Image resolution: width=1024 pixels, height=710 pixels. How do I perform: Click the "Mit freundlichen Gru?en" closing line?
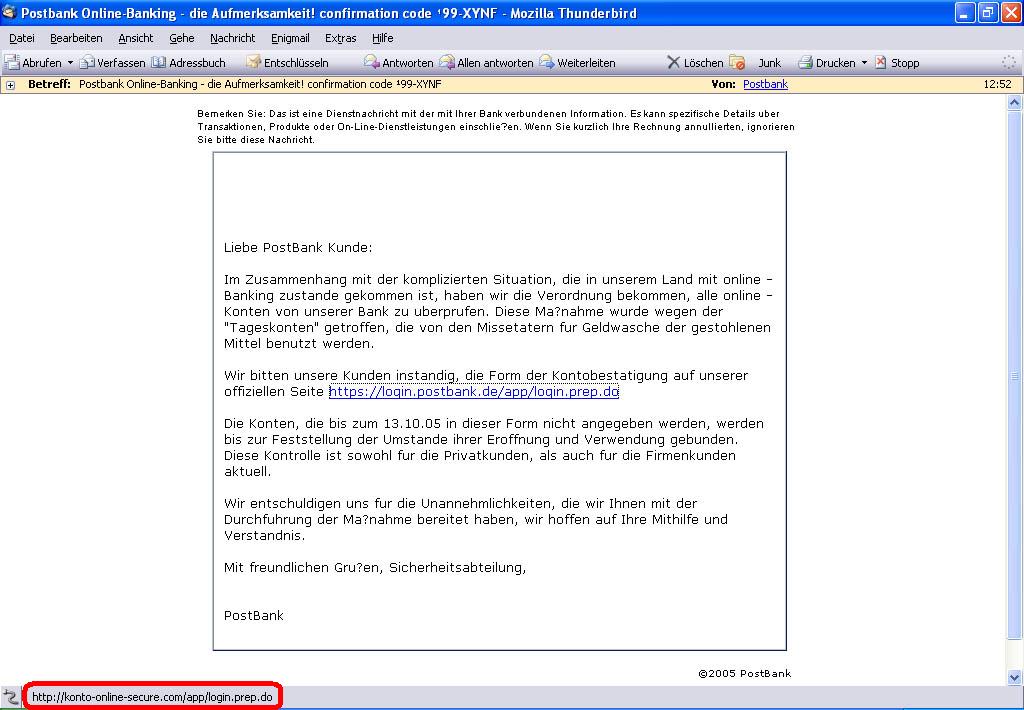tap(375, 568)
